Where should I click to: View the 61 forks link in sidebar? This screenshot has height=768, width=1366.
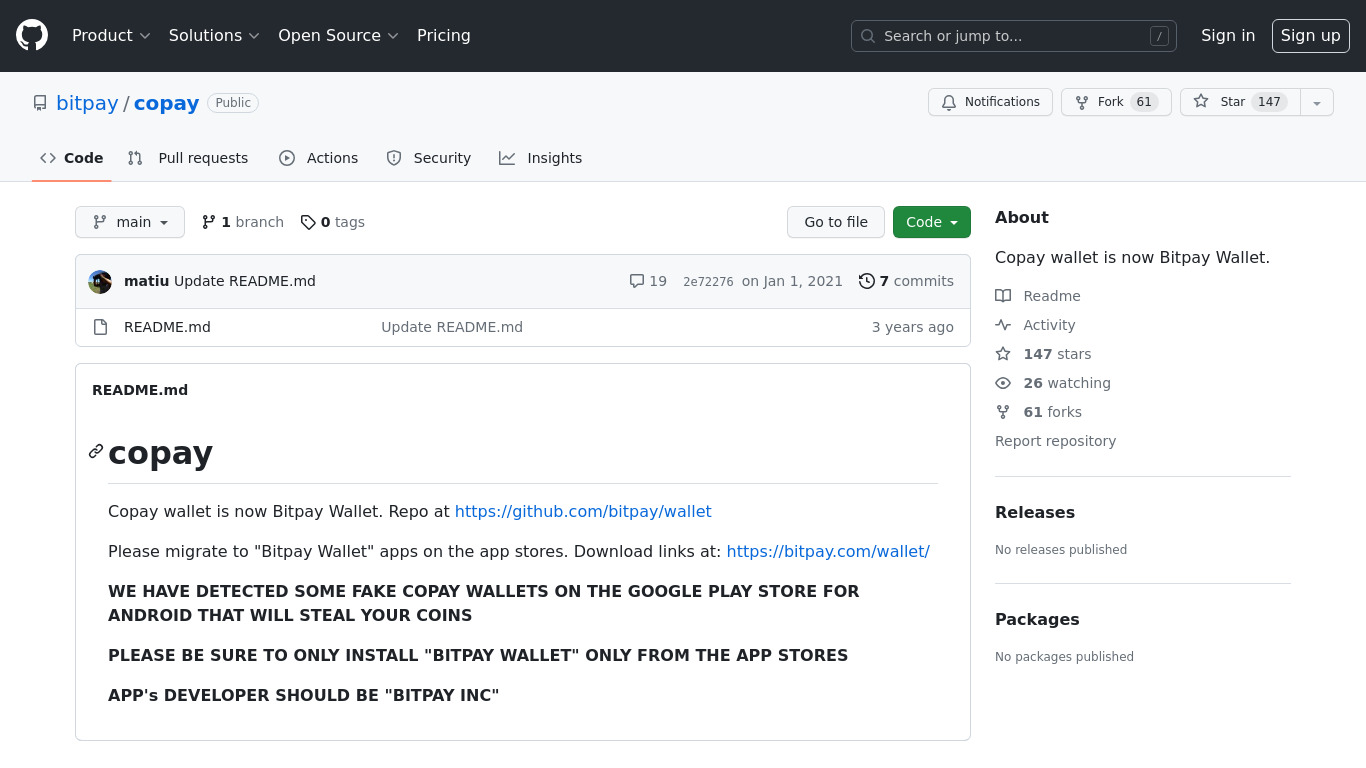coord(1038,412)
